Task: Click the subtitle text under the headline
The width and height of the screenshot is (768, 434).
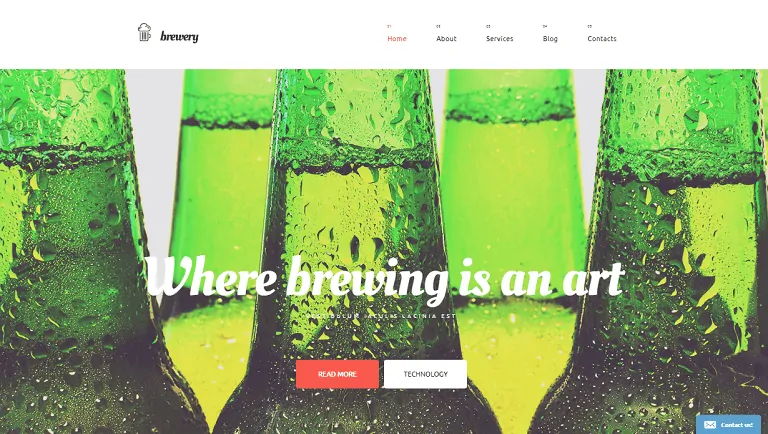Action: [381, 316]
